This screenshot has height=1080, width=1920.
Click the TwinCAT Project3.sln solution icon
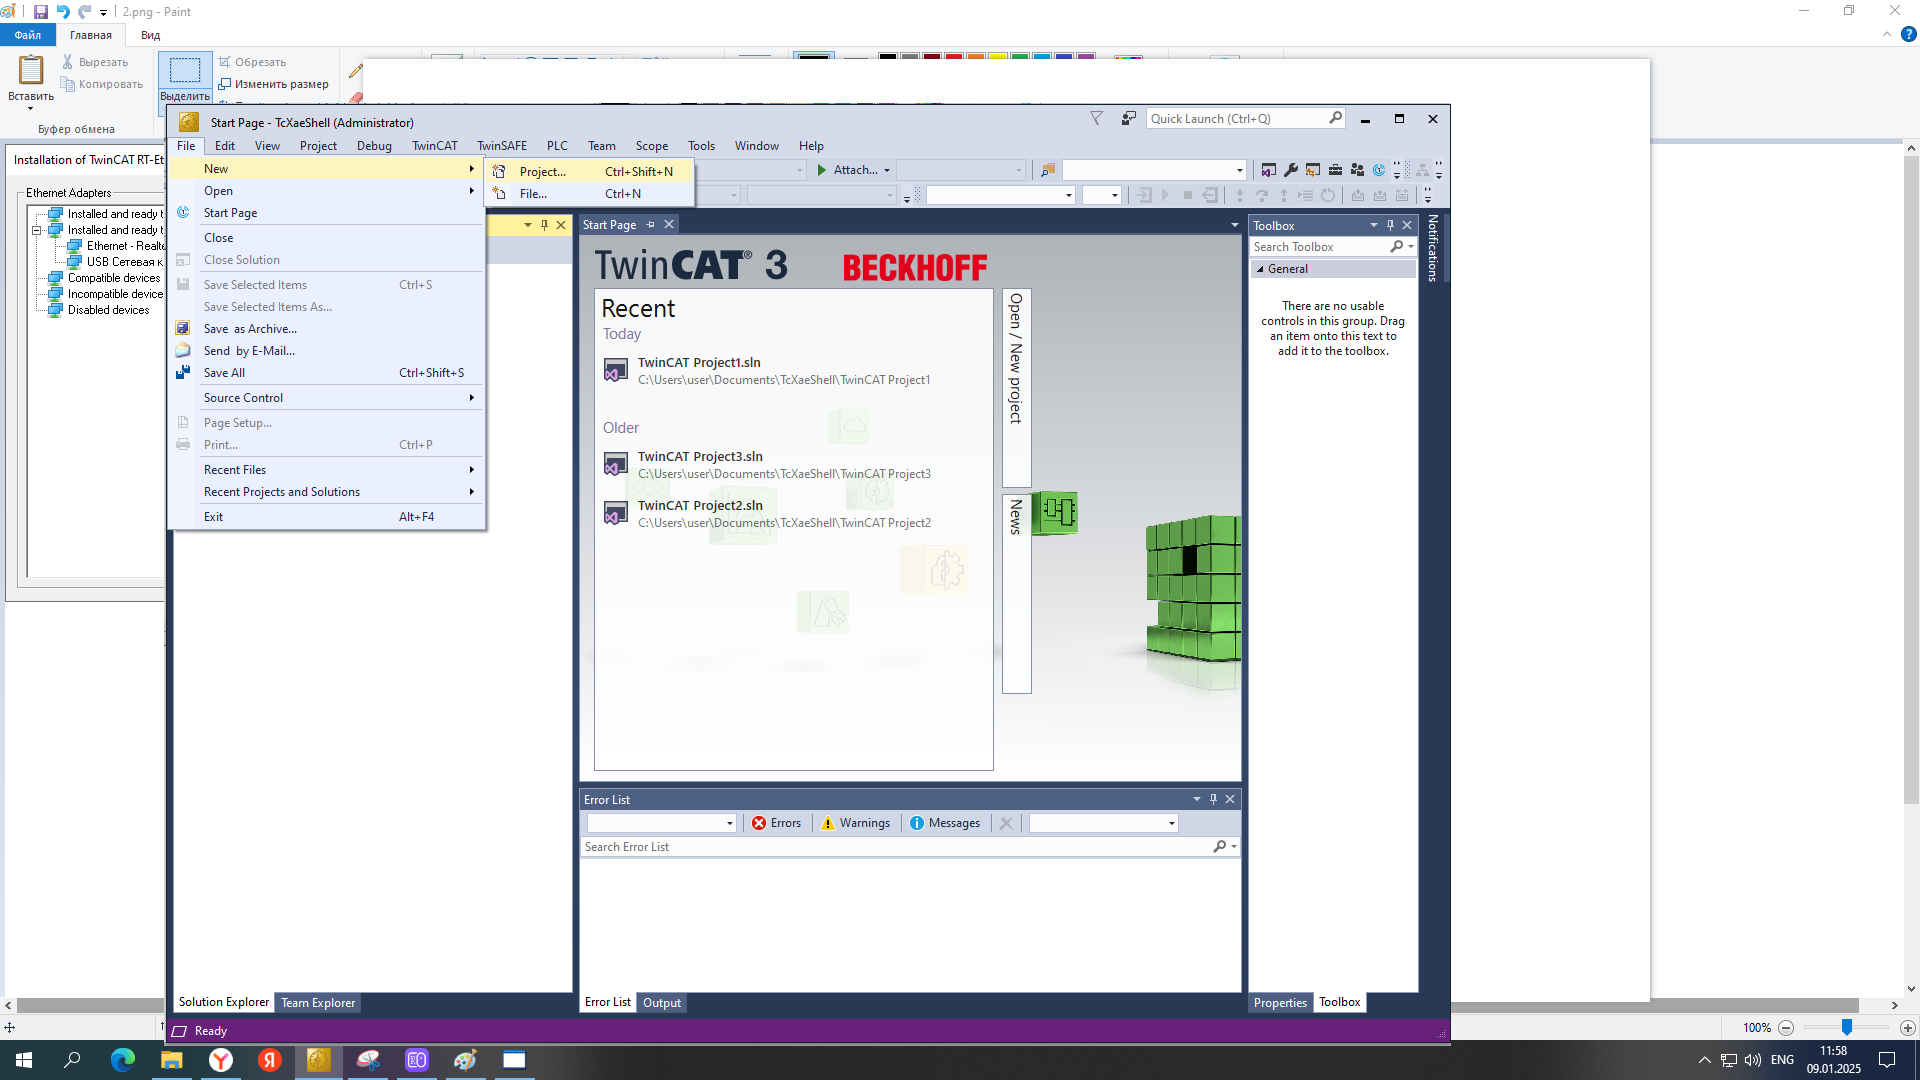[x=616, y=465]
